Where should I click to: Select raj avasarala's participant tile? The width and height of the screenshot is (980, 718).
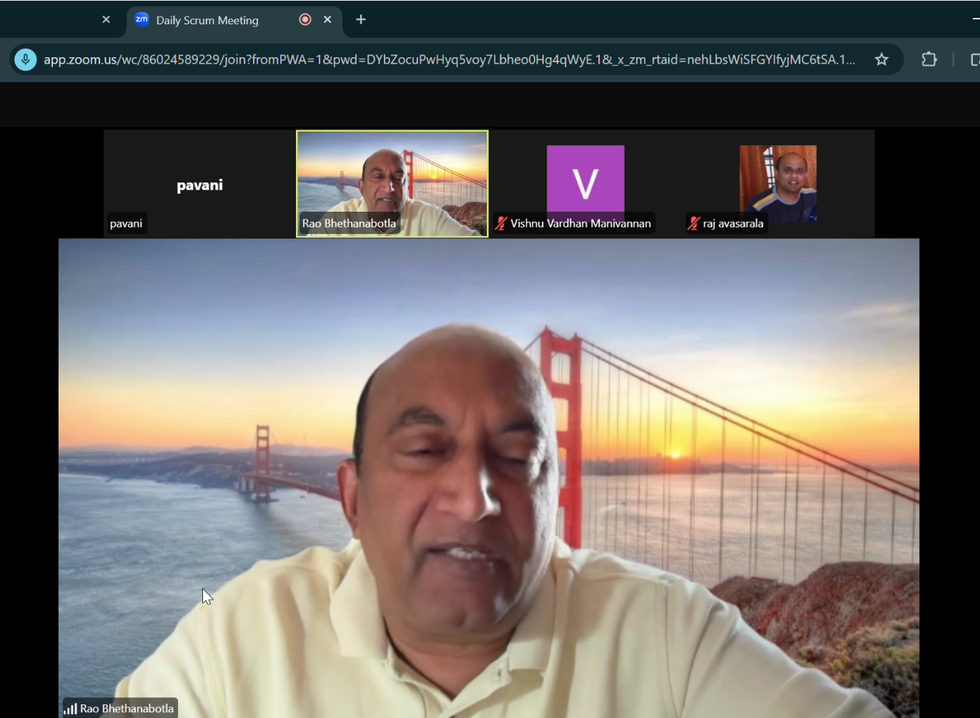point(778,184)
